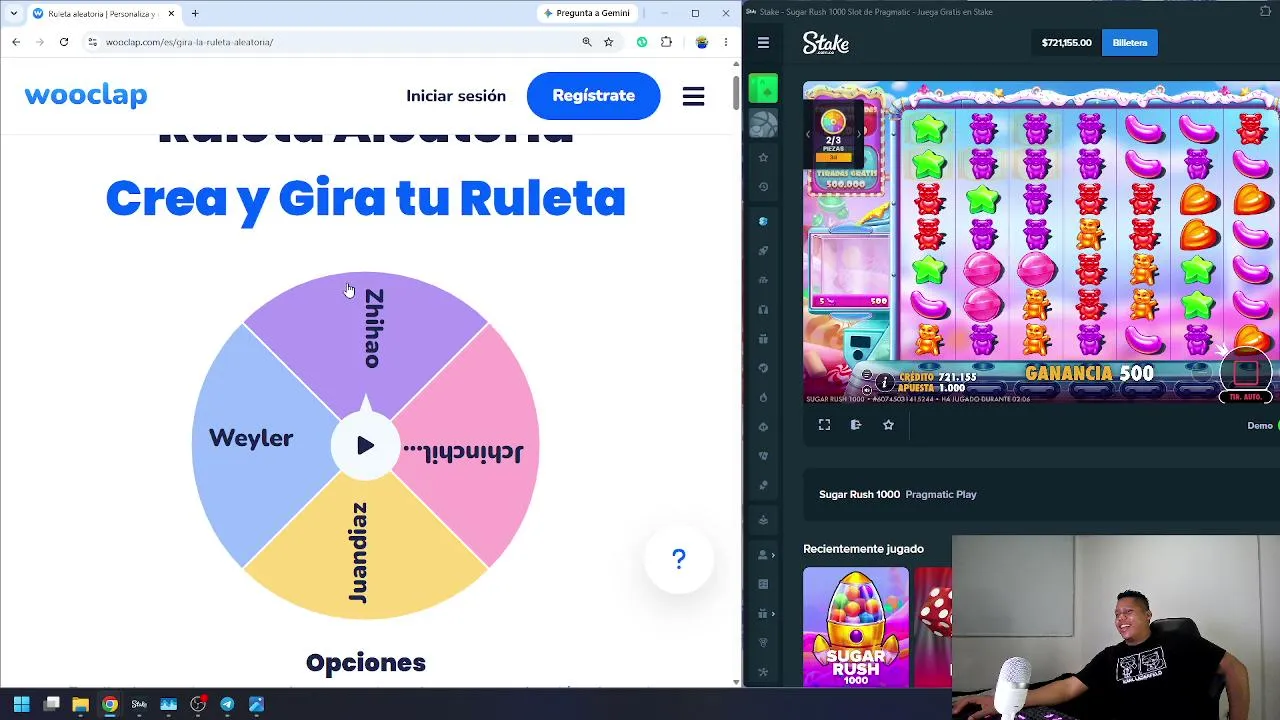Spin the roulette with the center play button
The image size is (1280, 720).
(365, 446)
